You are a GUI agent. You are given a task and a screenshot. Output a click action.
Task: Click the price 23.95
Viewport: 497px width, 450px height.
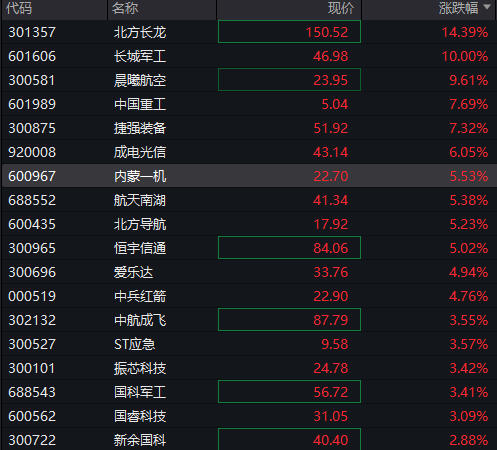tap(330, 80)
